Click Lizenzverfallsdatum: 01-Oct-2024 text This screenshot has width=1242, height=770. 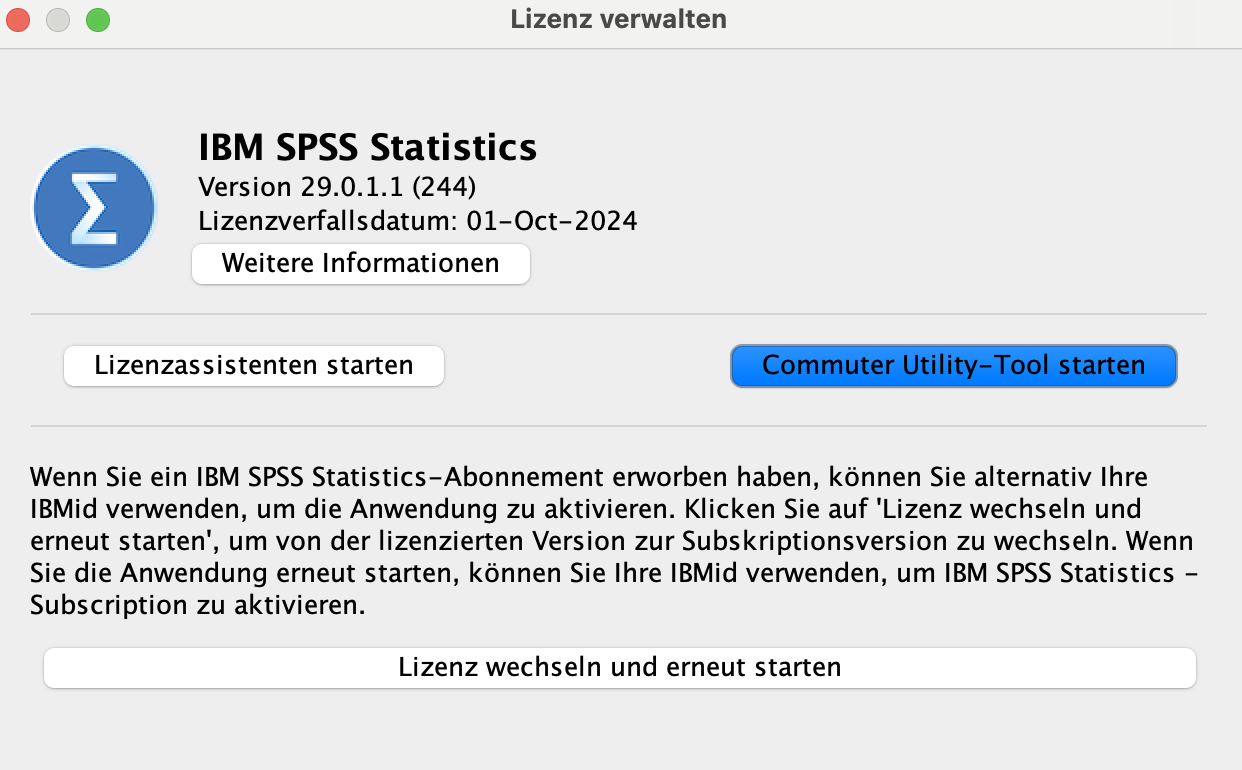[418, 220]
